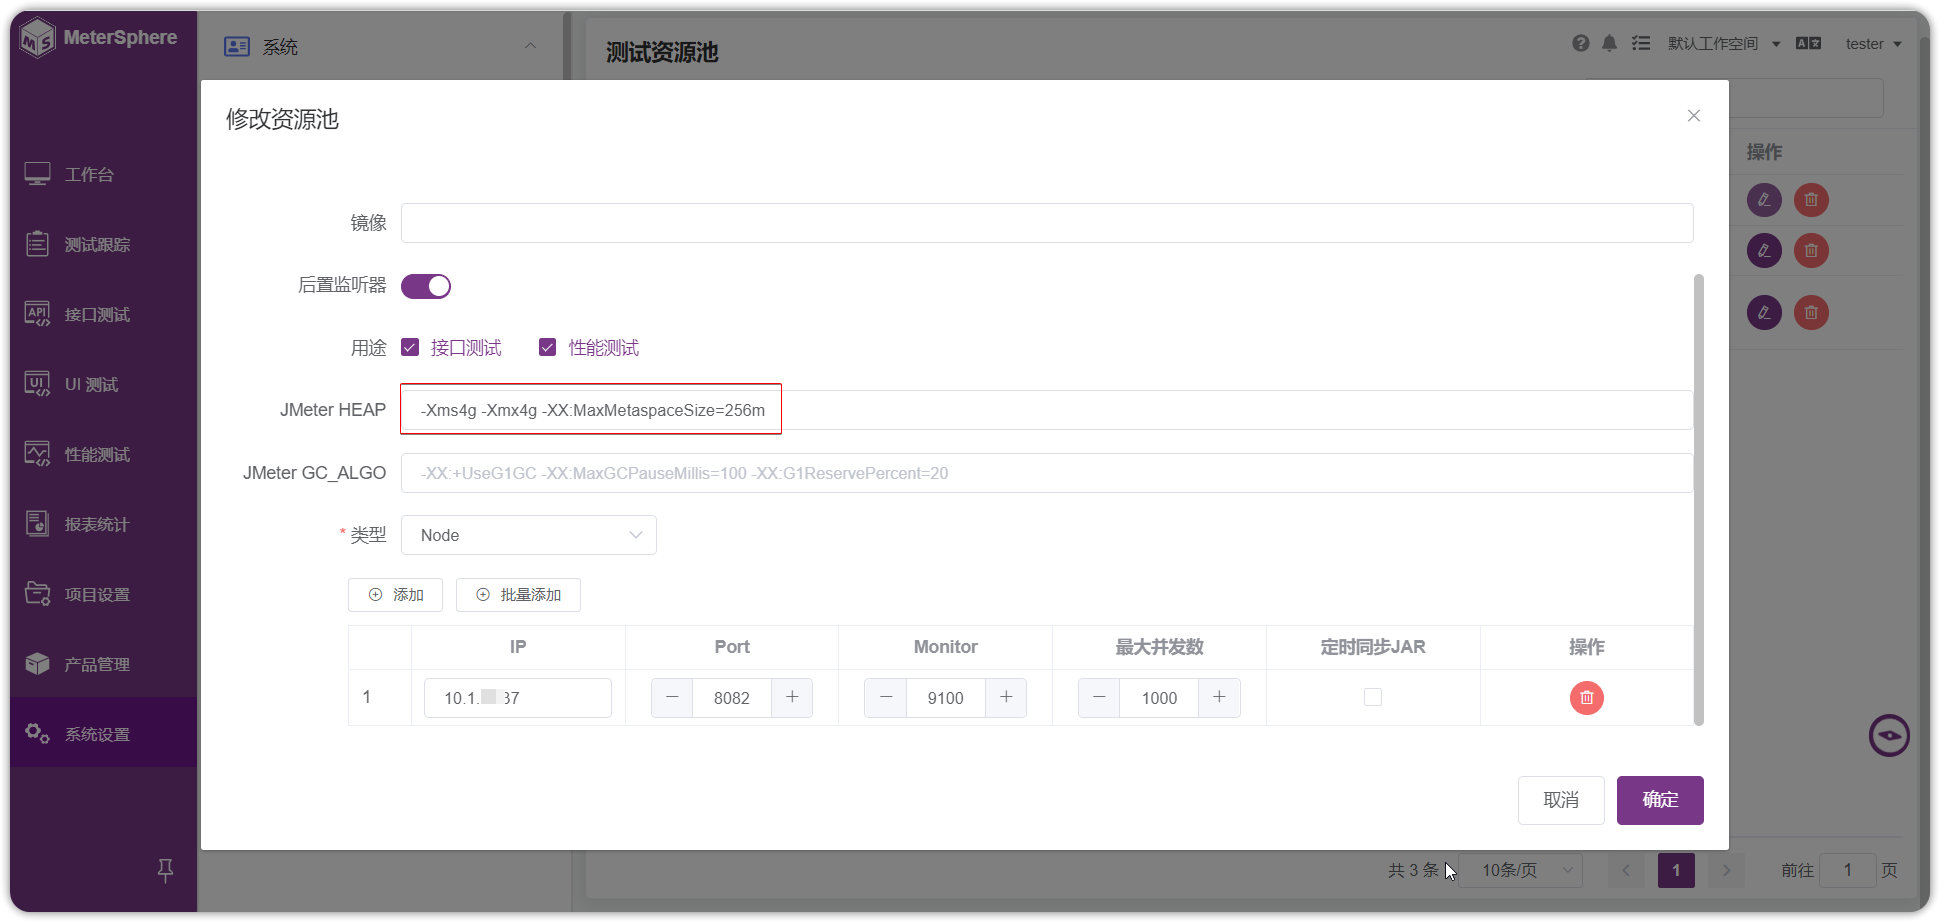Open 报表统计 in the sidebar

coord(104,524)
